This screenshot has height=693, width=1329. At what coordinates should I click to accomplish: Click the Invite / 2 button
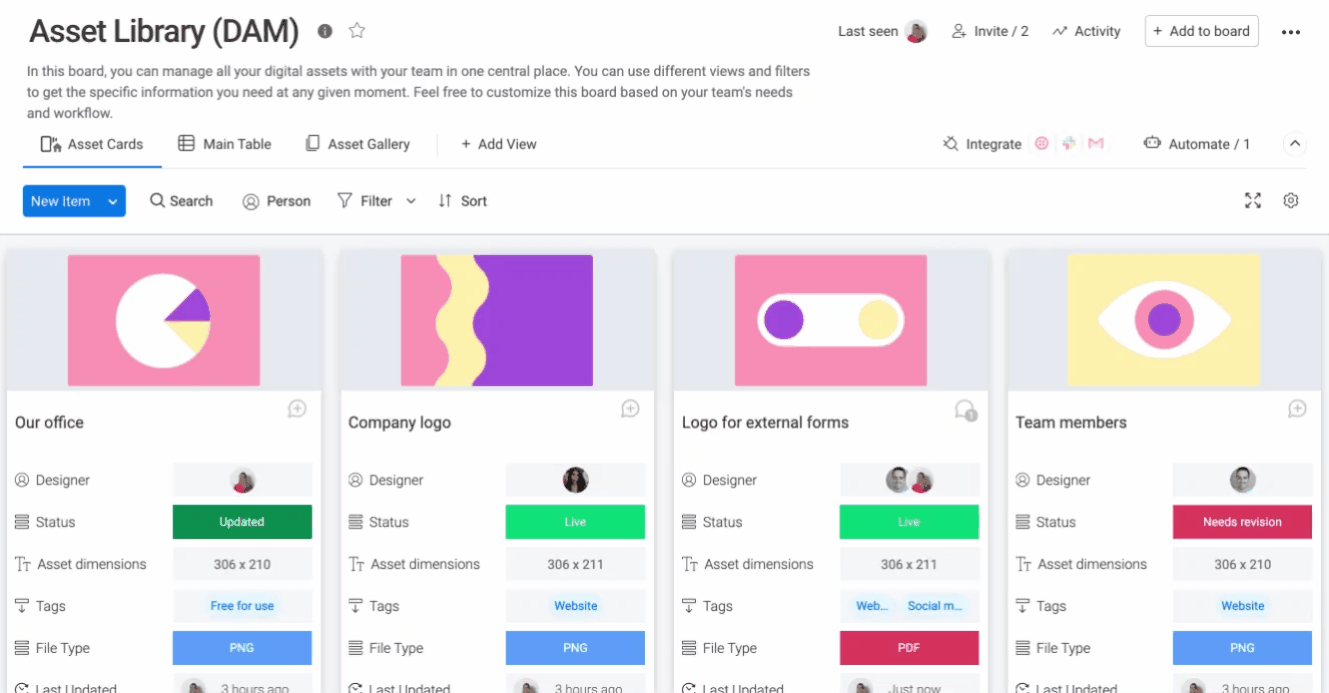pos(990,31)
